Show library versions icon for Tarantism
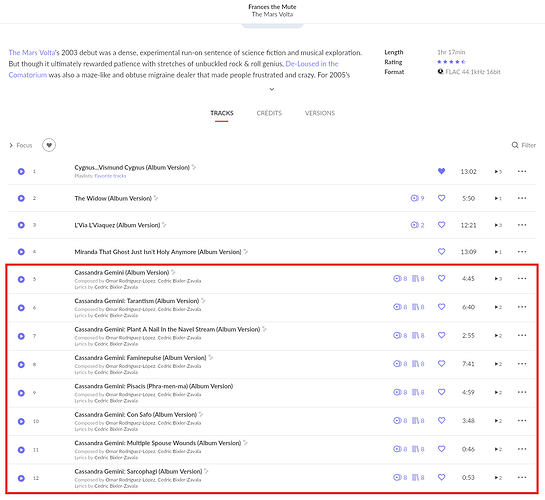545x500 pixels. pyautogui.click(x=418, y=307)
